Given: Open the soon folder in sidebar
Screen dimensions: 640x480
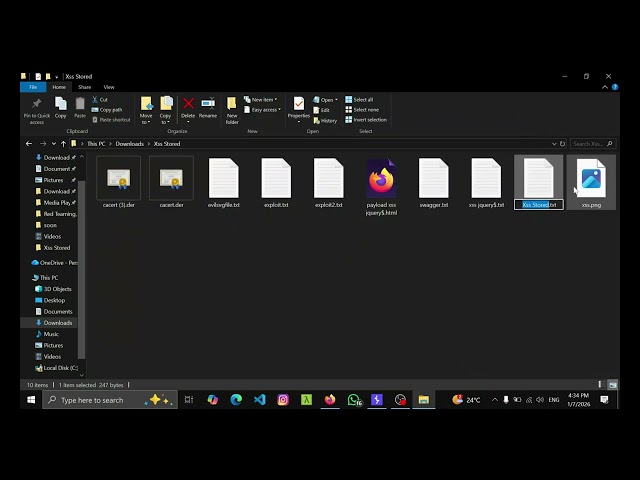Looking at the screenshot, I should click(46, 225).
